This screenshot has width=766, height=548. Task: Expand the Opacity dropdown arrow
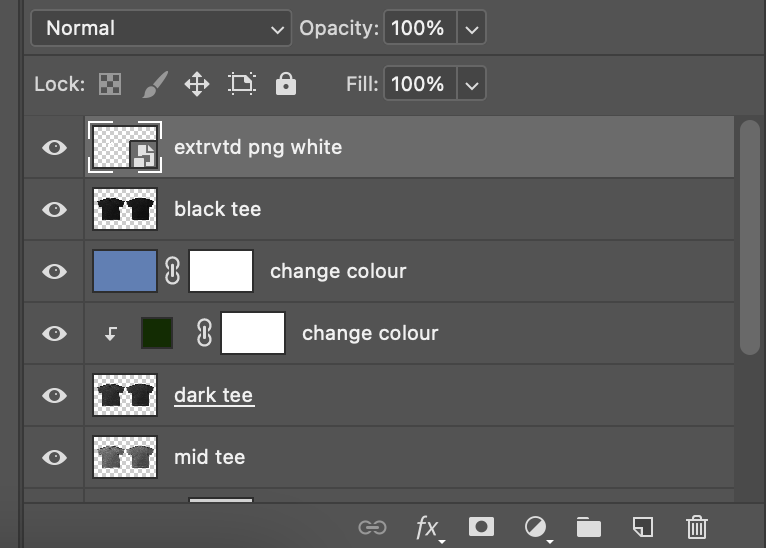pyautogui.click(x=472, y=28)
